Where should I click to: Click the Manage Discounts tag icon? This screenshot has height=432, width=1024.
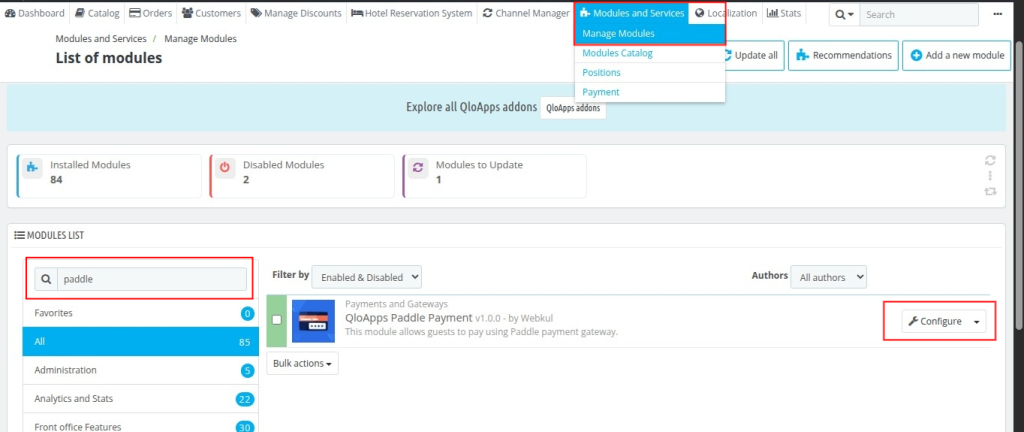[256, 13]
